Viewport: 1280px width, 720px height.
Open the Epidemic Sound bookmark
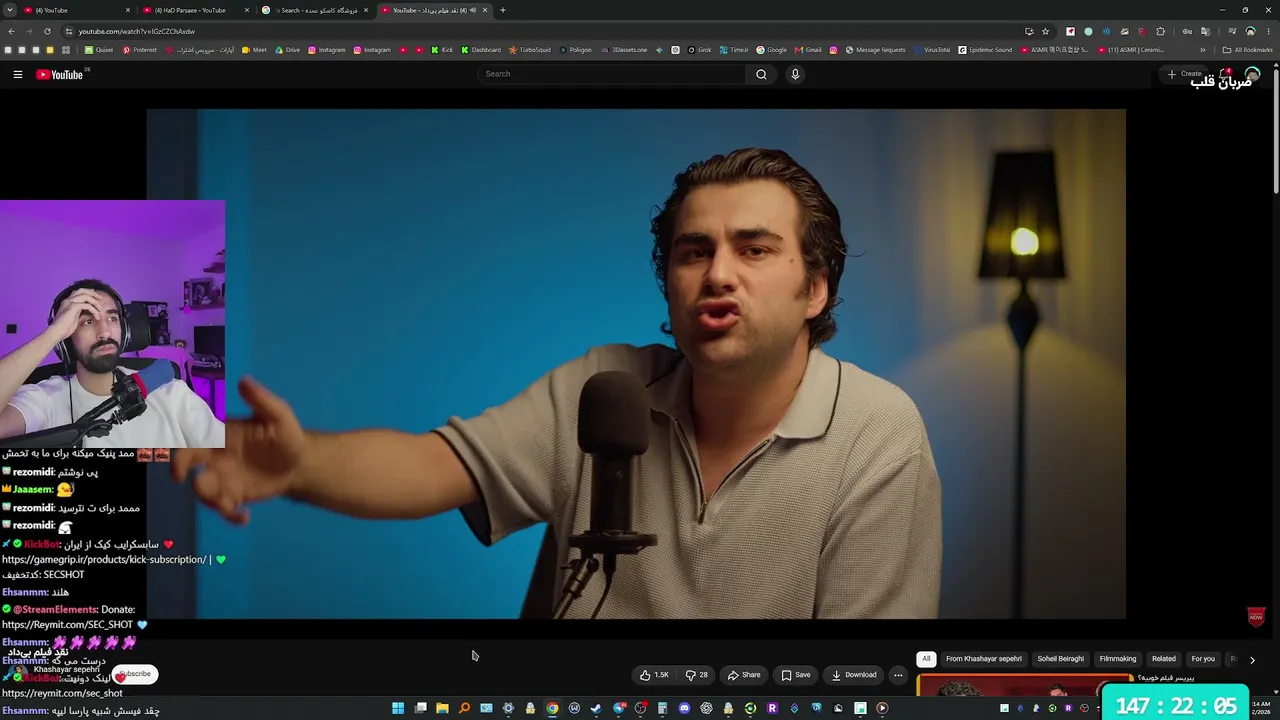[x=986, y=50]
